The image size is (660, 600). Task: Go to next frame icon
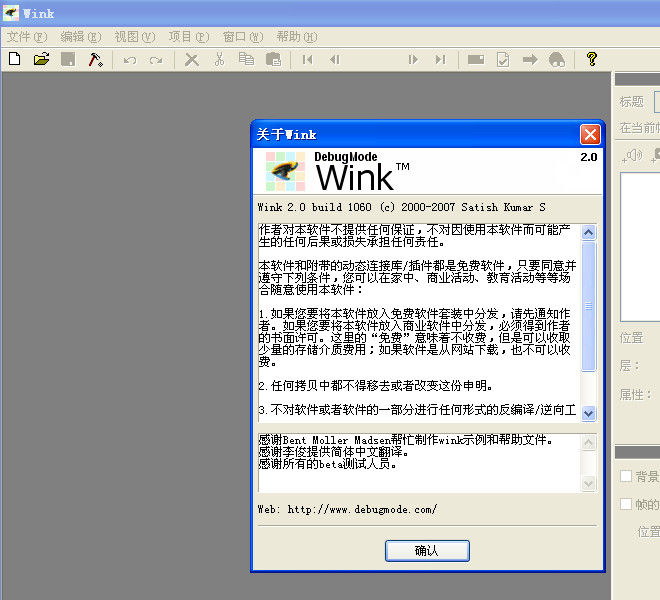tap(413, 60)
